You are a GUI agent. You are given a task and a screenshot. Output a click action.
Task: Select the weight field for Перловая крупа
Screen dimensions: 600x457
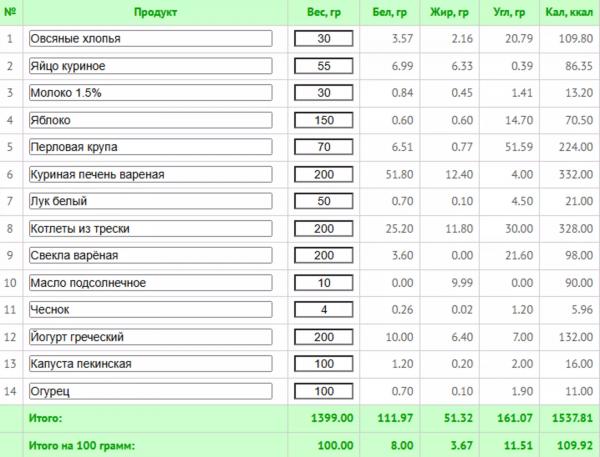pyautogui.click(x=324, y=147)
